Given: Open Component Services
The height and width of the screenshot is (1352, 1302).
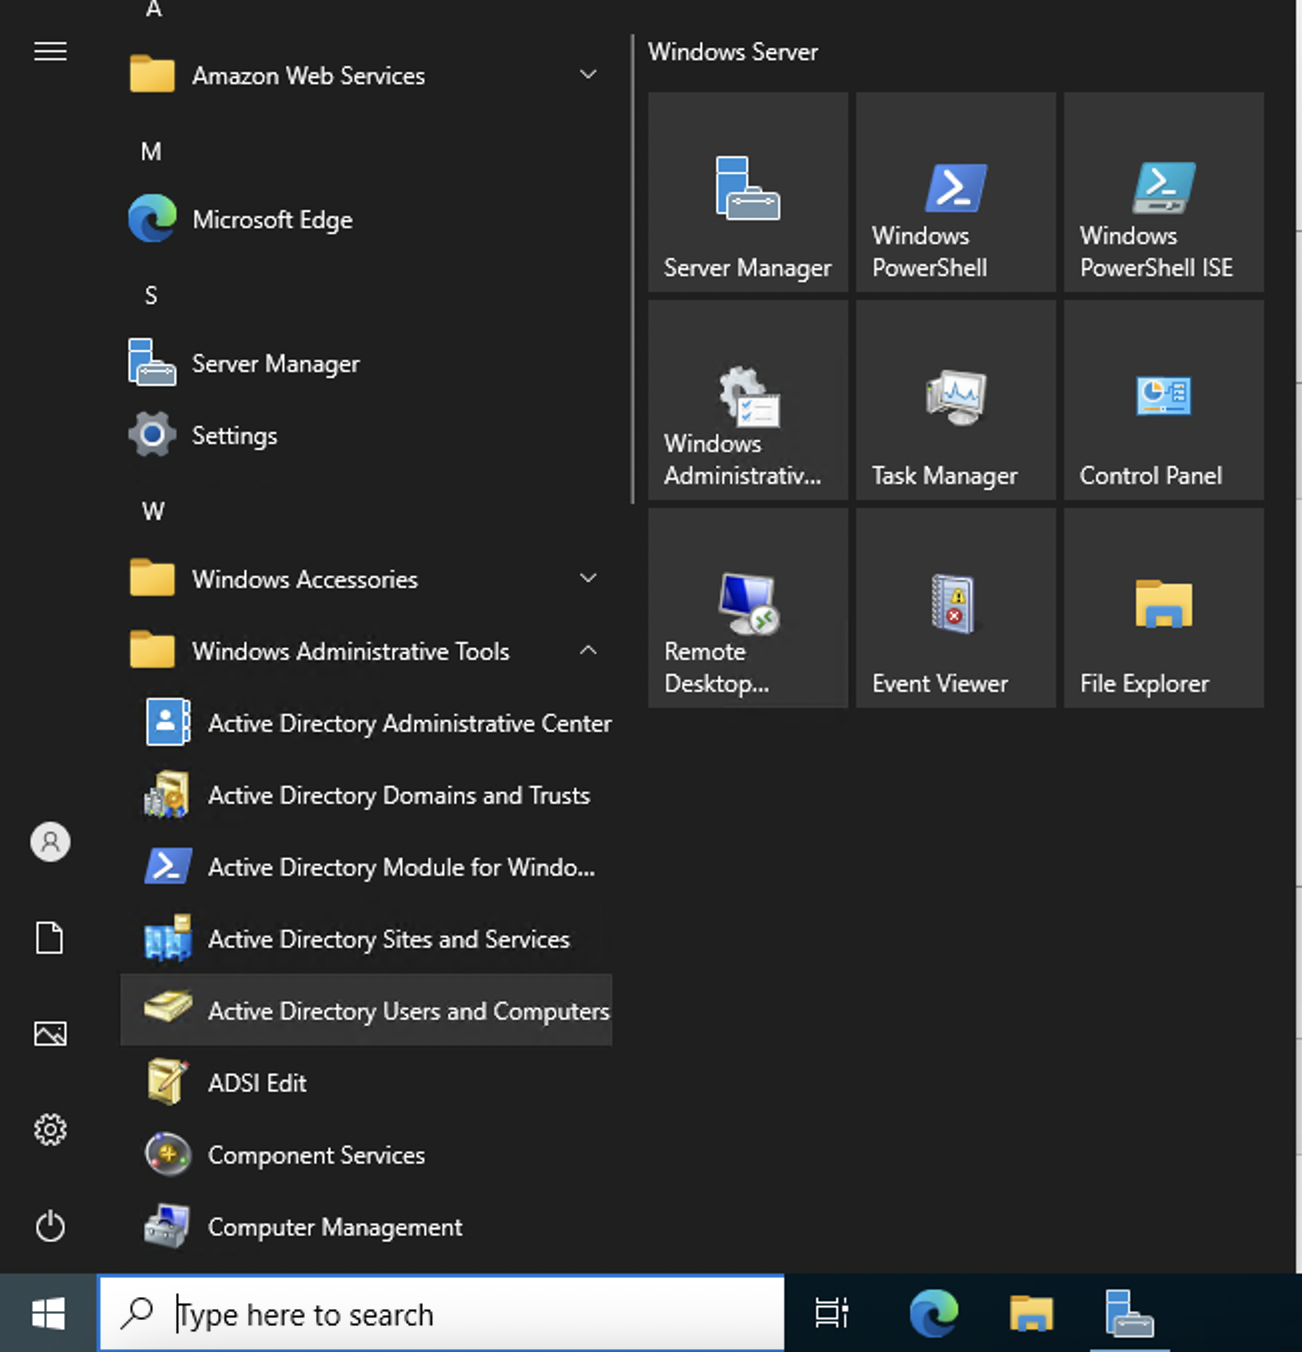Looking at the screenshot, I should 366,1155.
